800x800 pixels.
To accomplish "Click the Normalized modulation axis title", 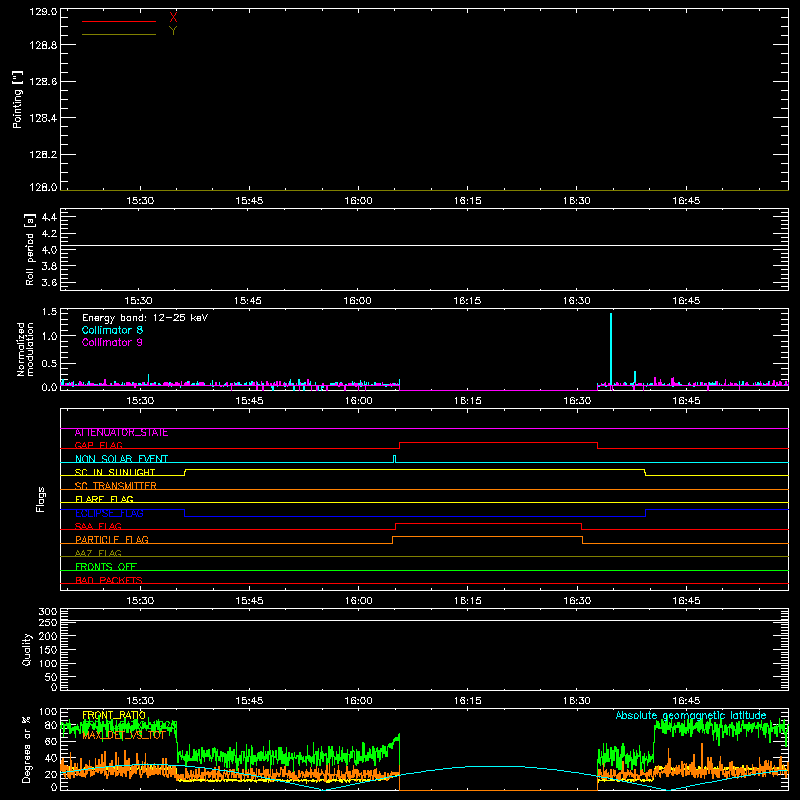I will pyautogui.click(x=25, y=349).
